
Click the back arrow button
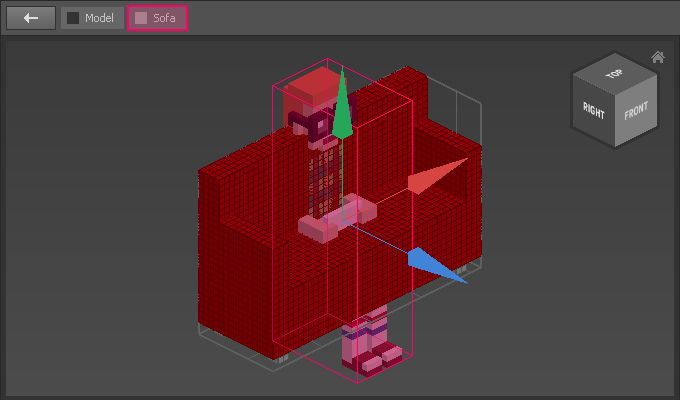[31, 18]
